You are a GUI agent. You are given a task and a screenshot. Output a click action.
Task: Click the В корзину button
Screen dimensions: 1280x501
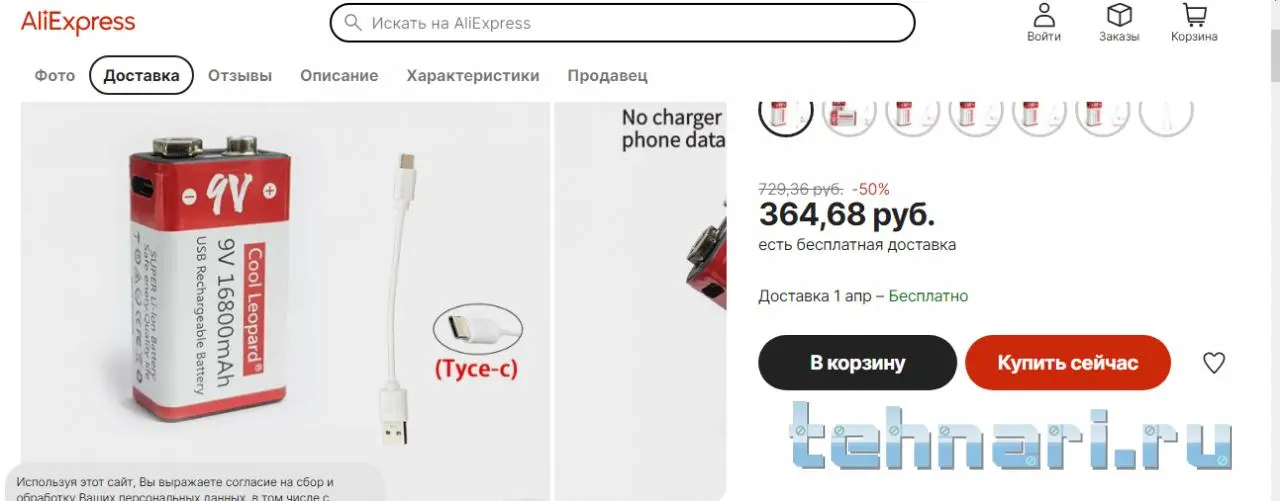click(857, 362)
